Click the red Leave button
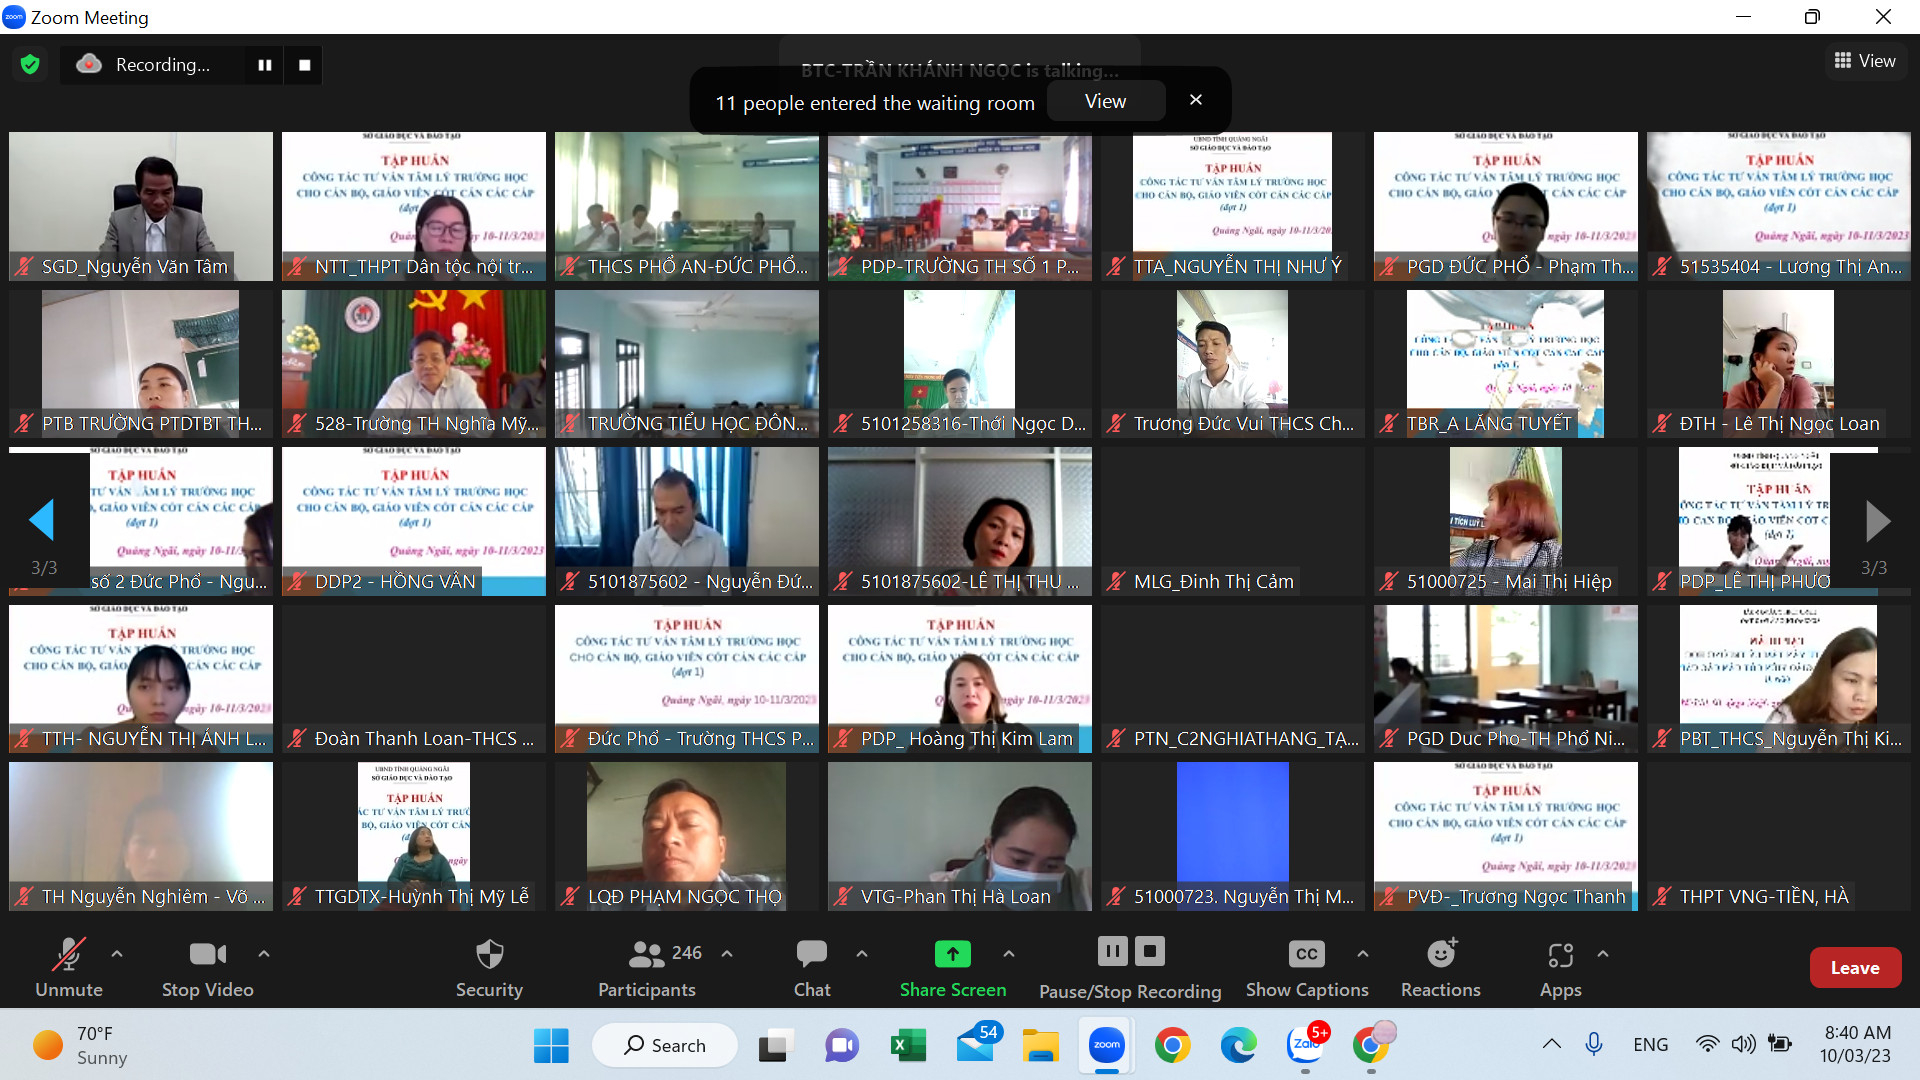The image size is (1920, 1080). pyautogui.click(x=1855, y=967)
